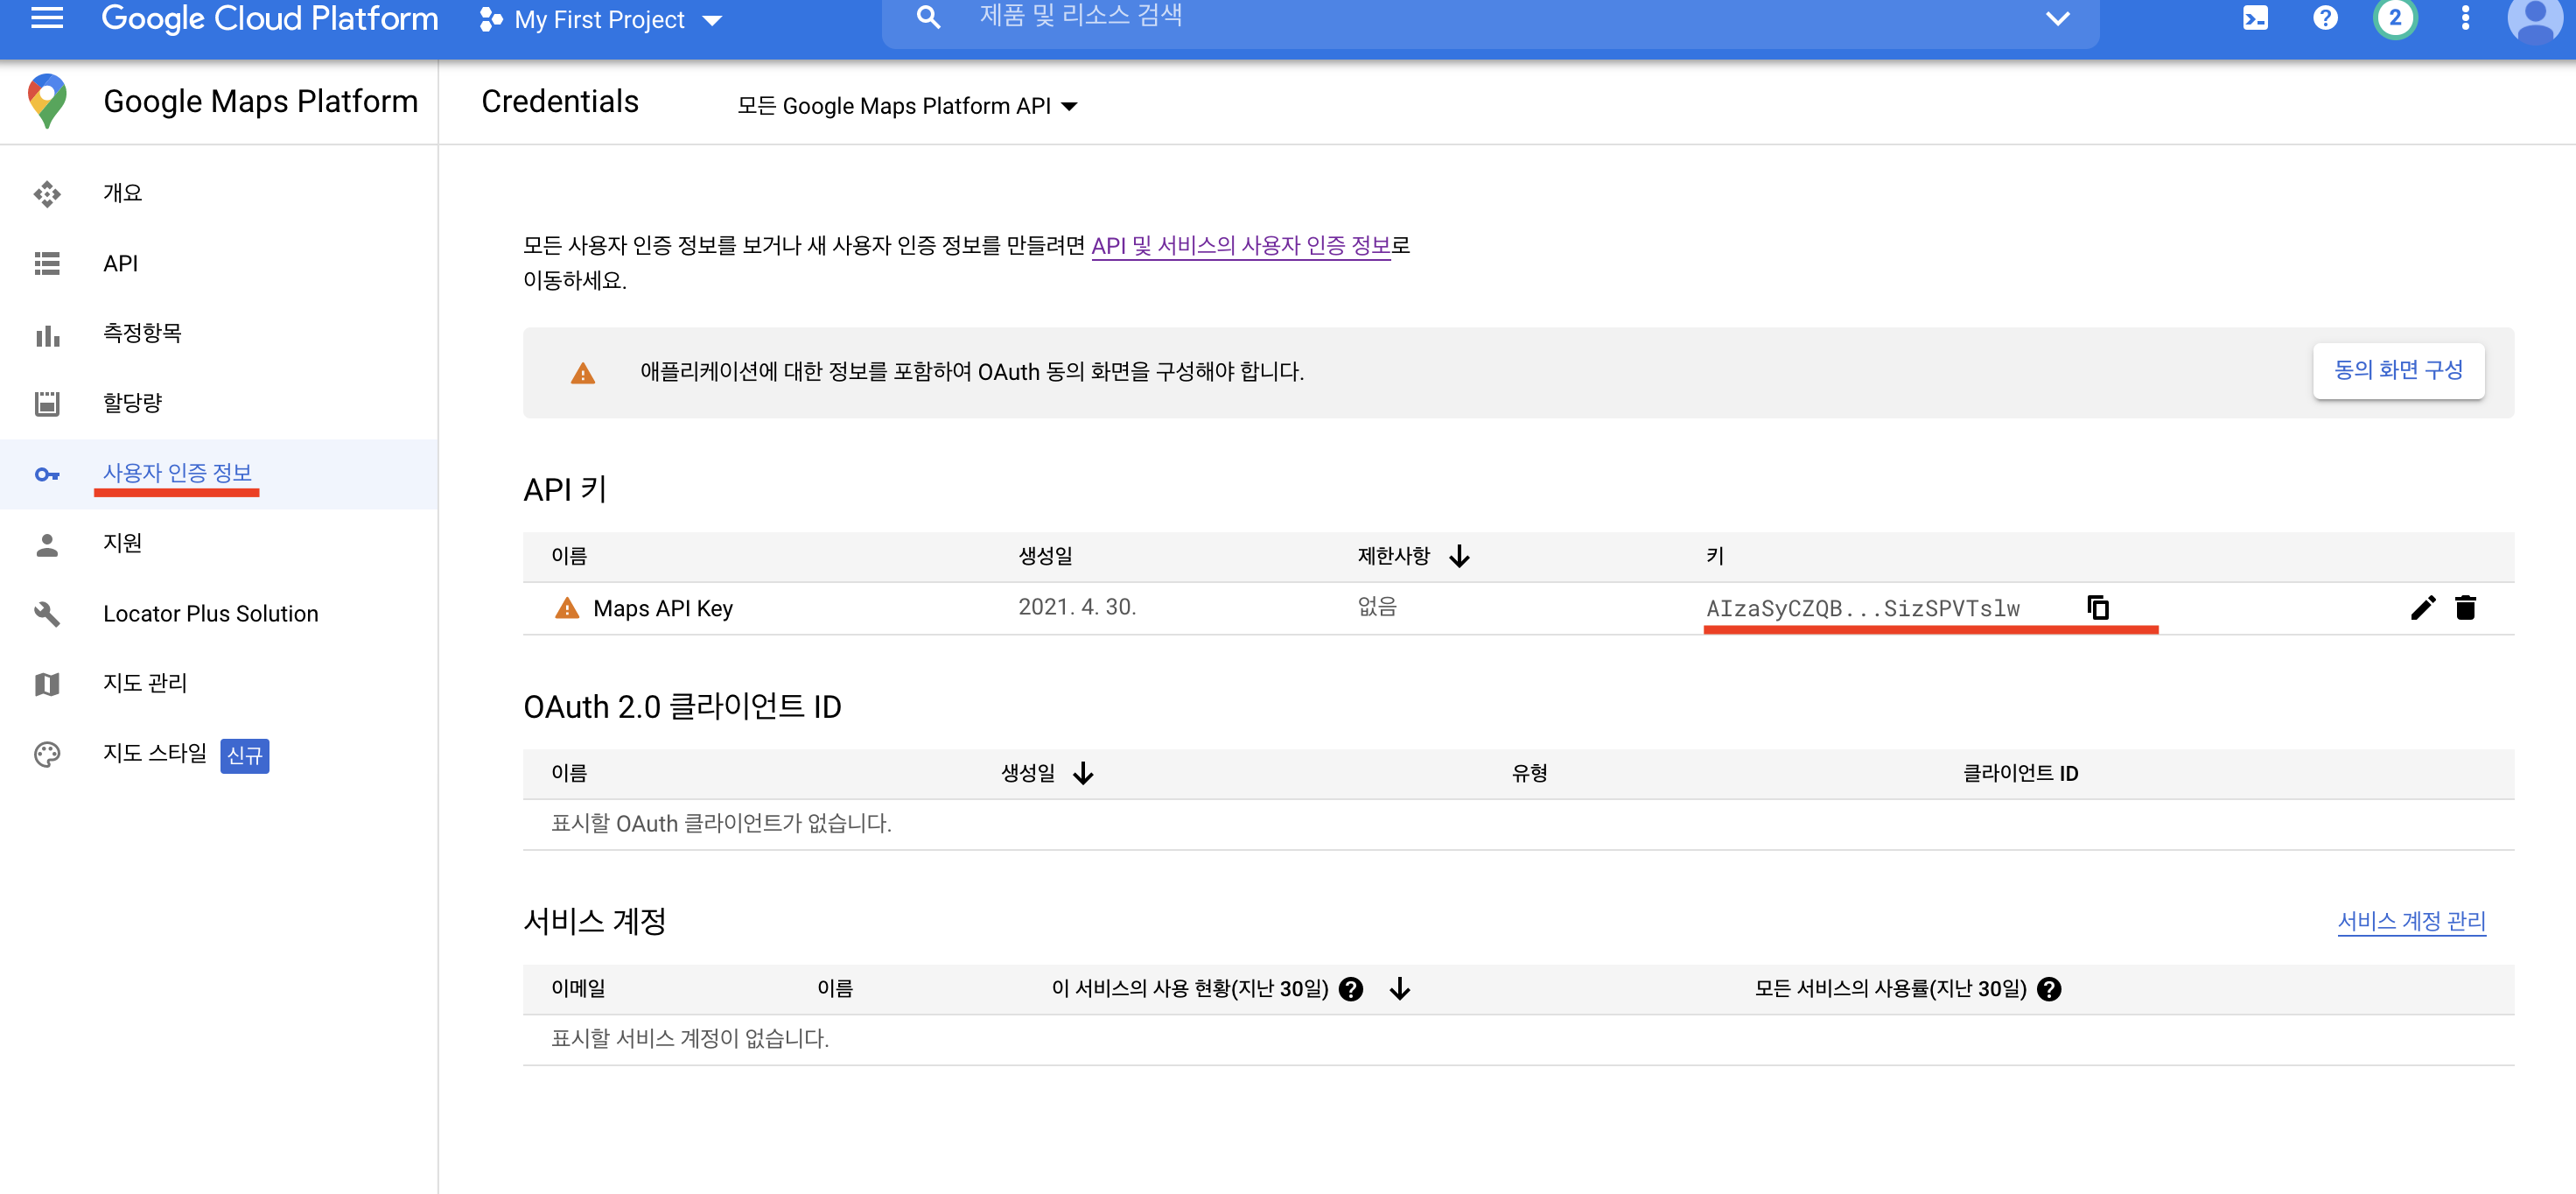This screenshot has width=2576, height=1194.
Task: Expand 모든 Google Maps Platform API filter
Action: 906,106
